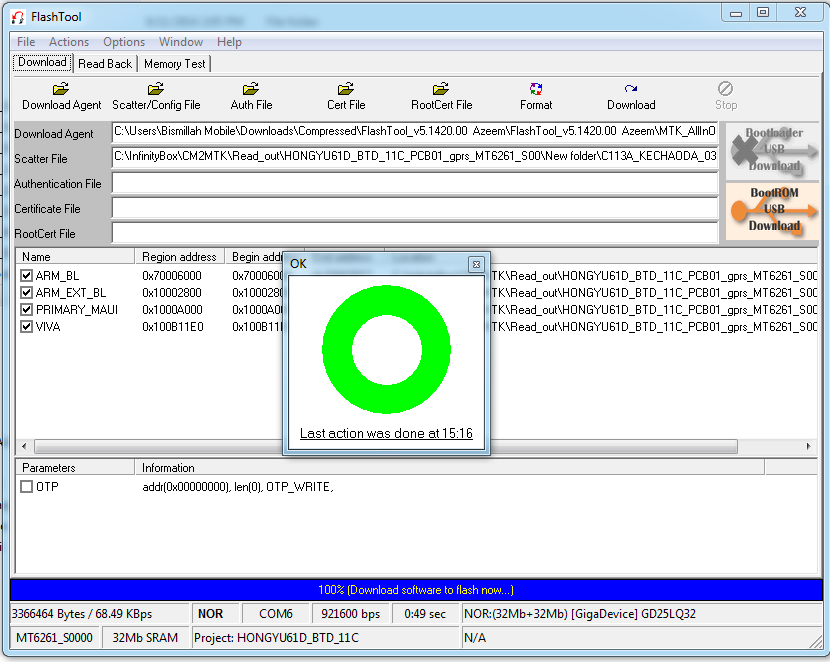Image resolution: width=830 pixels, height=662 pixels.
Task: Maximize the FlashTool window
Action: 763,13
